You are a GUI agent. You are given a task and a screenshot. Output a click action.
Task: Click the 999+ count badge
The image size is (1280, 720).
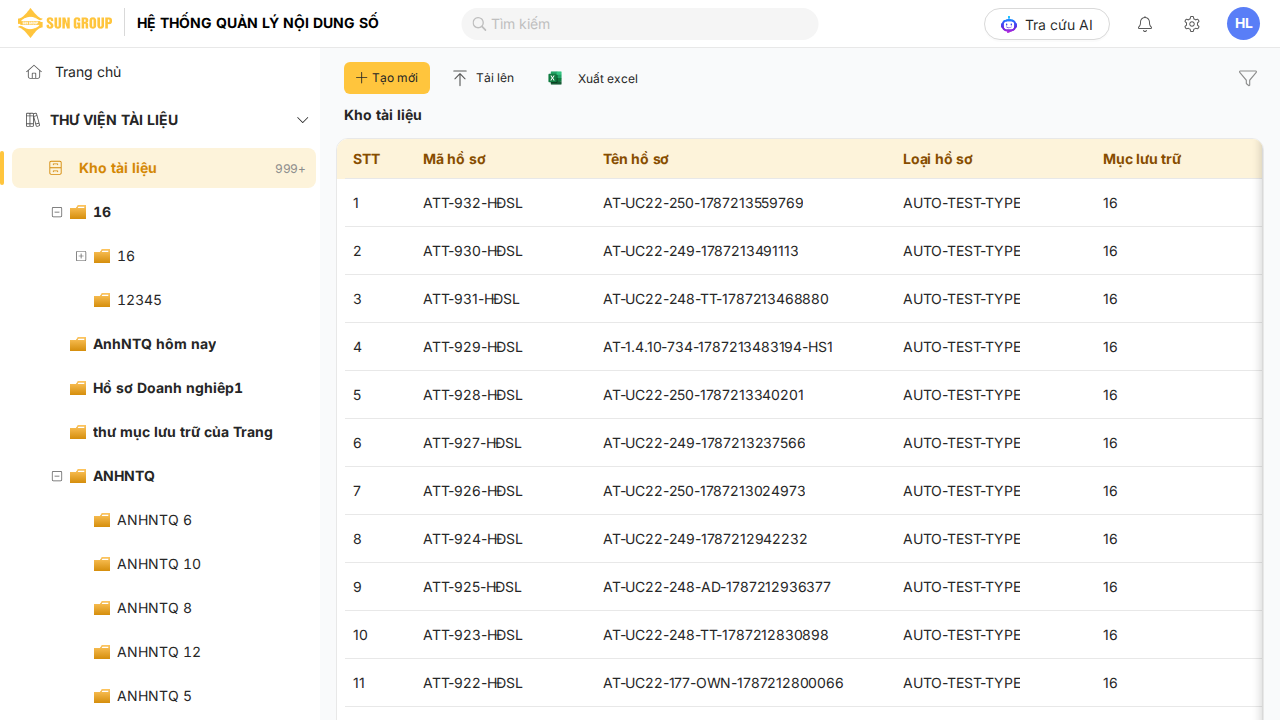point(290,169)
